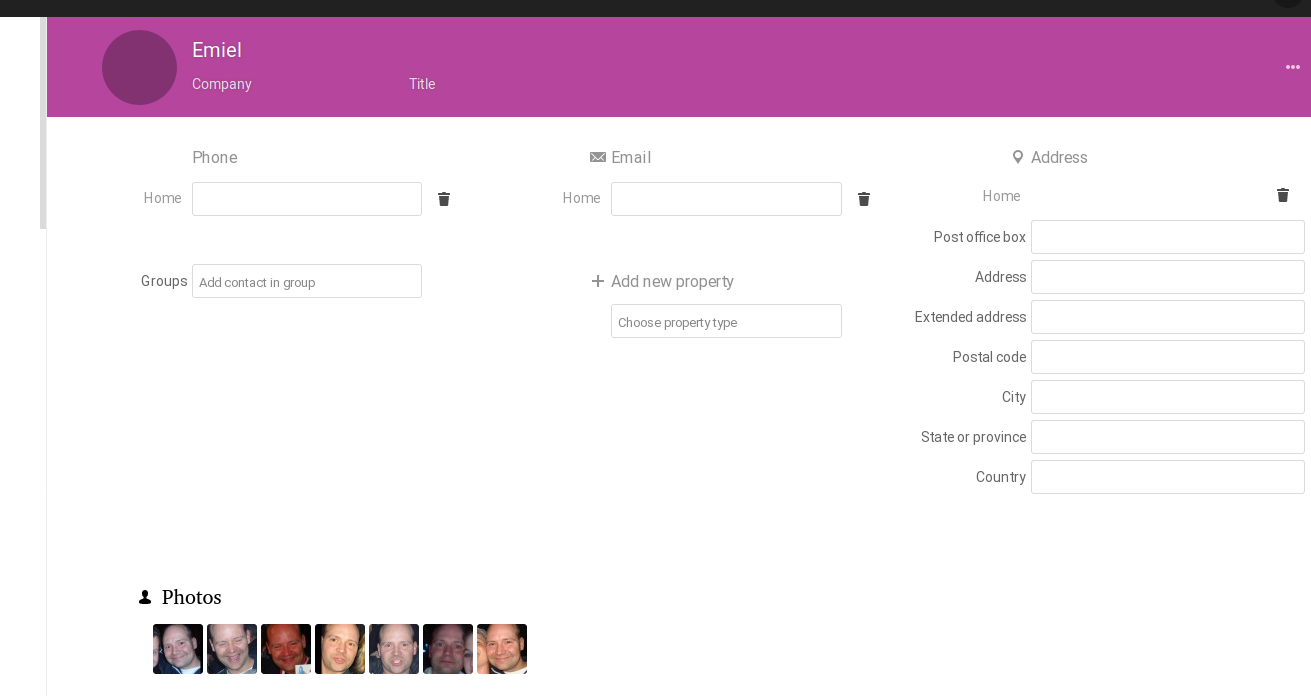Select the second face photo thumbnail
The image size is (1311, 696).
232,649
